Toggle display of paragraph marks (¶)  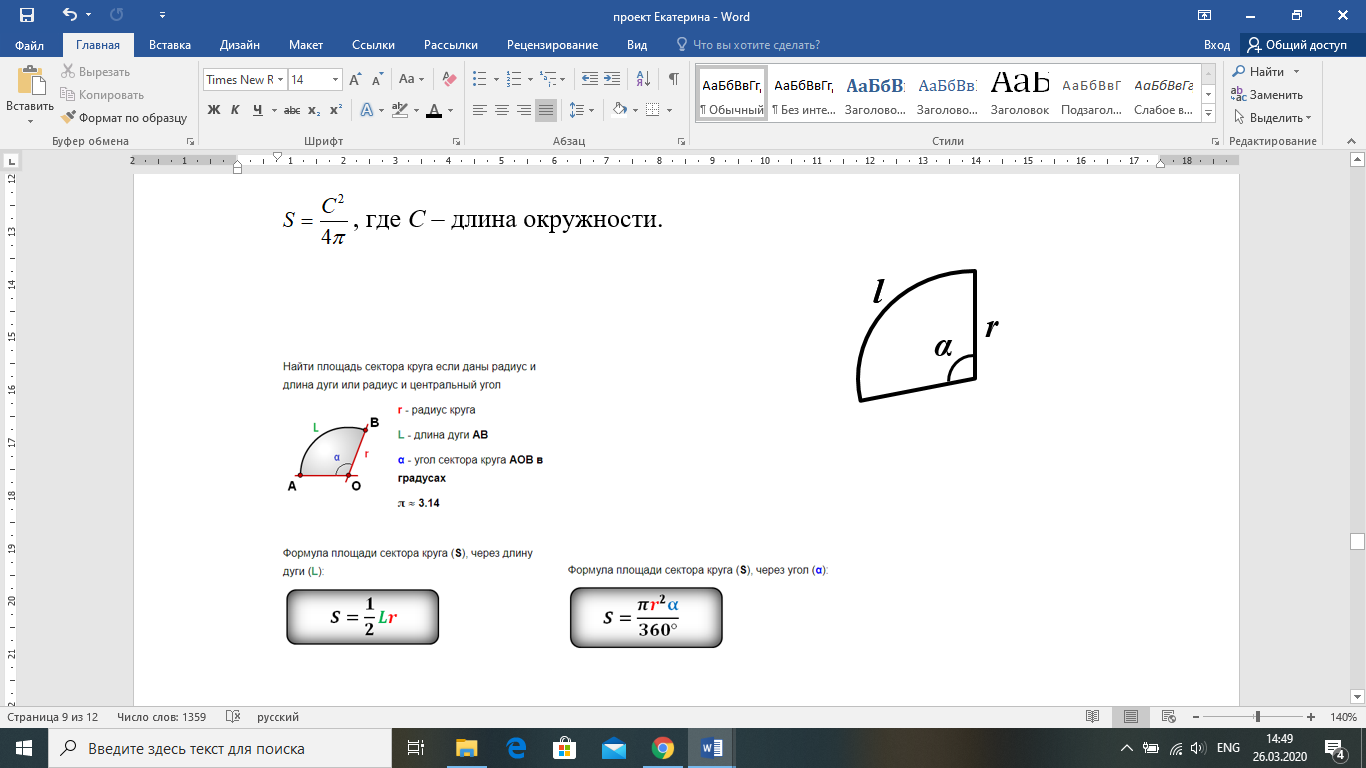point(673,79)
